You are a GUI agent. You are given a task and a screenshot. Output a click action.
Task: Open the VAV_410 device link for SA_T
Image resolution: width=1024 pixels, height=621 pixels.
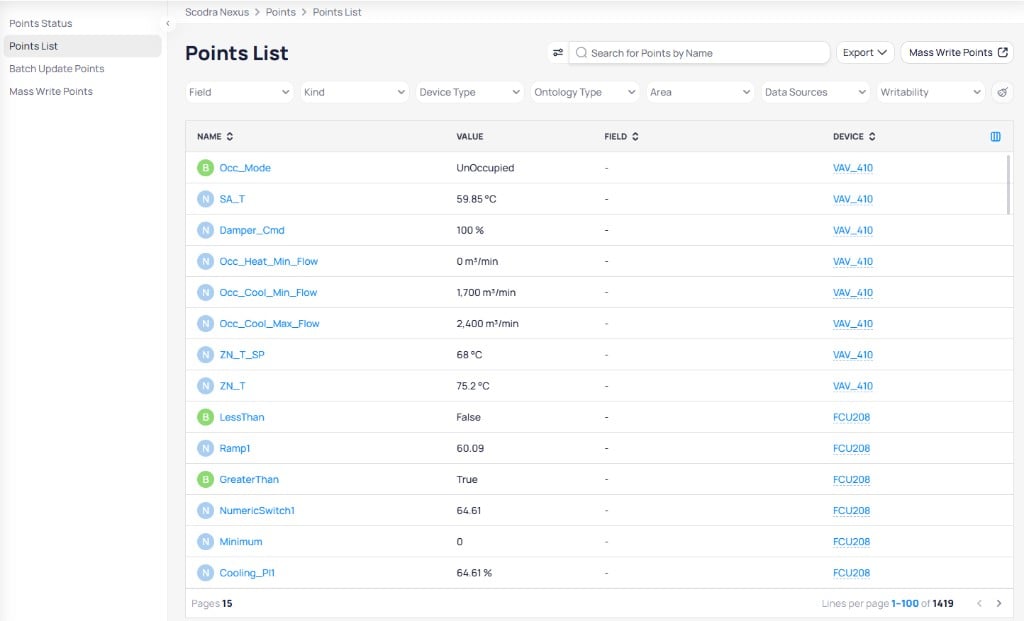tap(853, 199)
